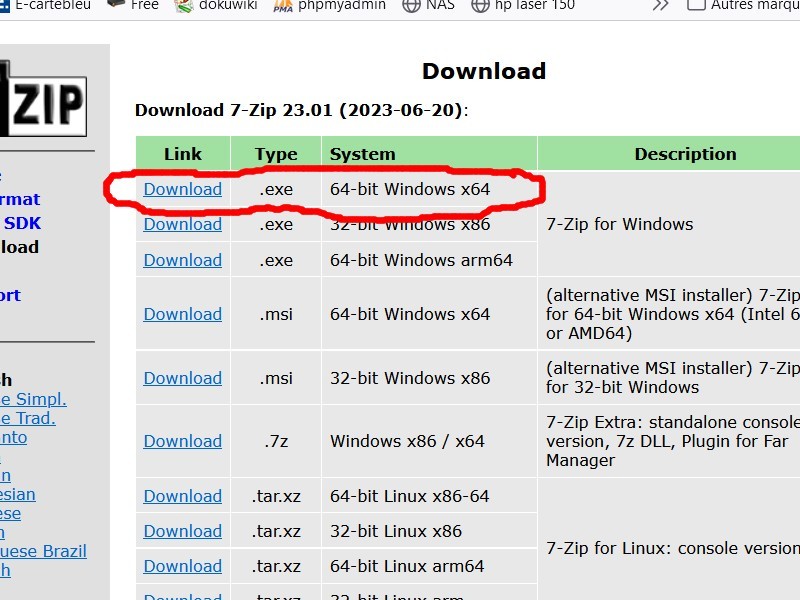Open the NAS bookmark

point(428,4)
